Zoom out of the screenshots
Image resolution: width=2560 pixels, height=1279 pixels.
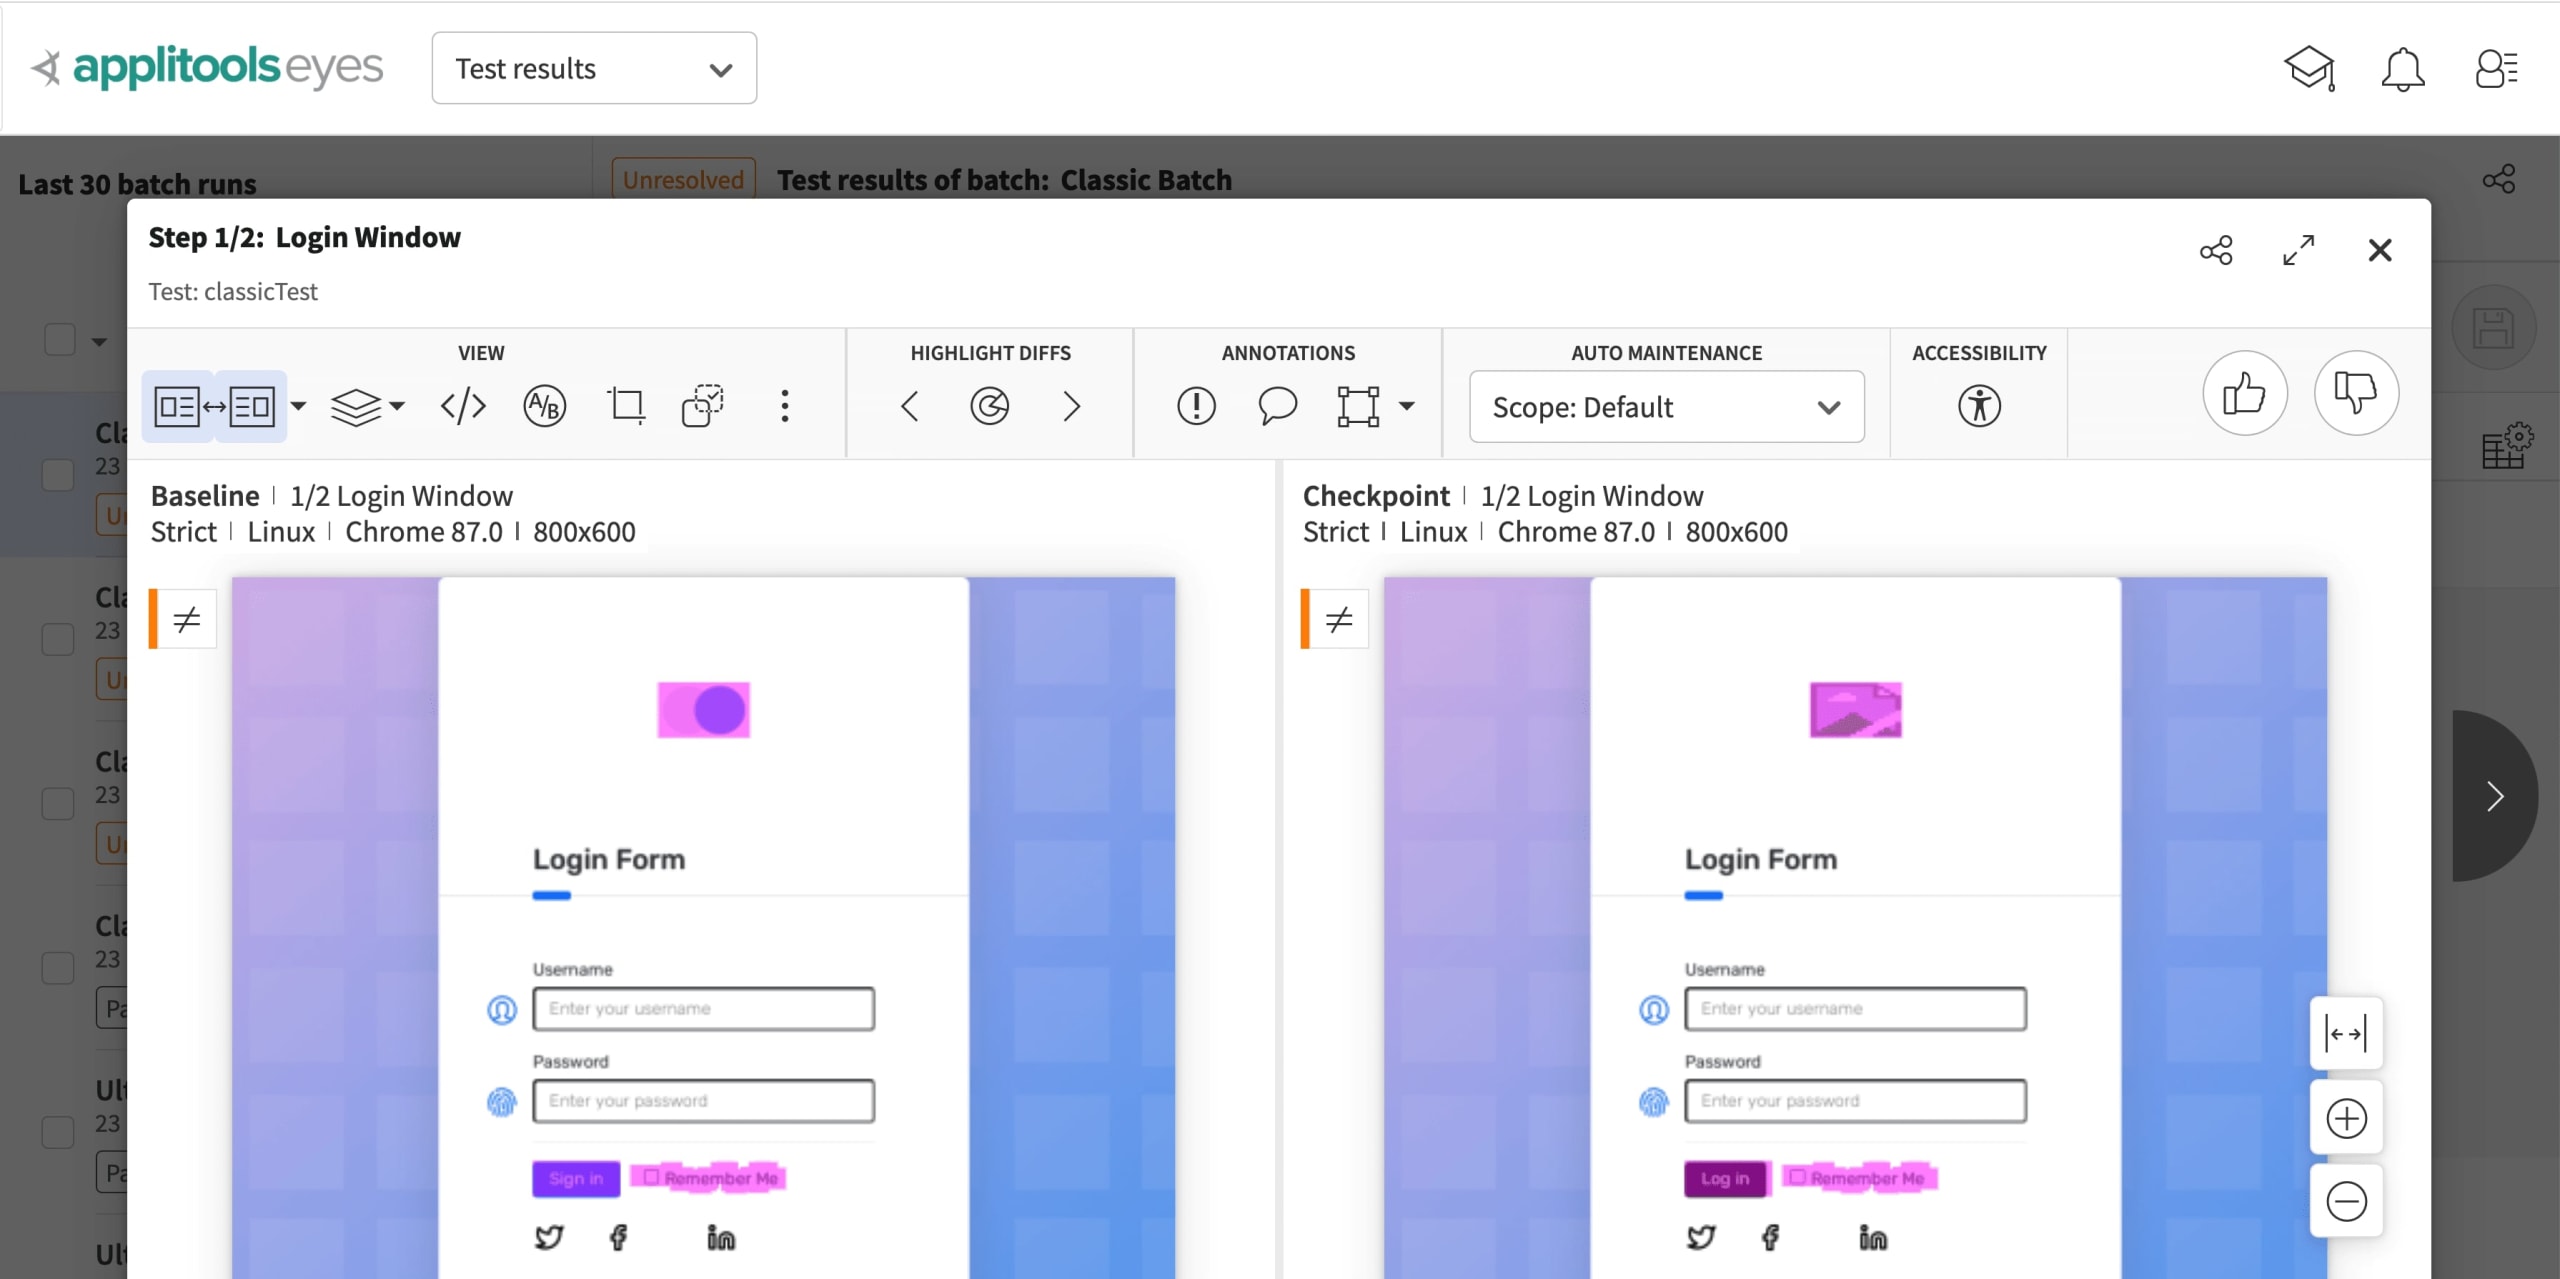point(2346,1201)
